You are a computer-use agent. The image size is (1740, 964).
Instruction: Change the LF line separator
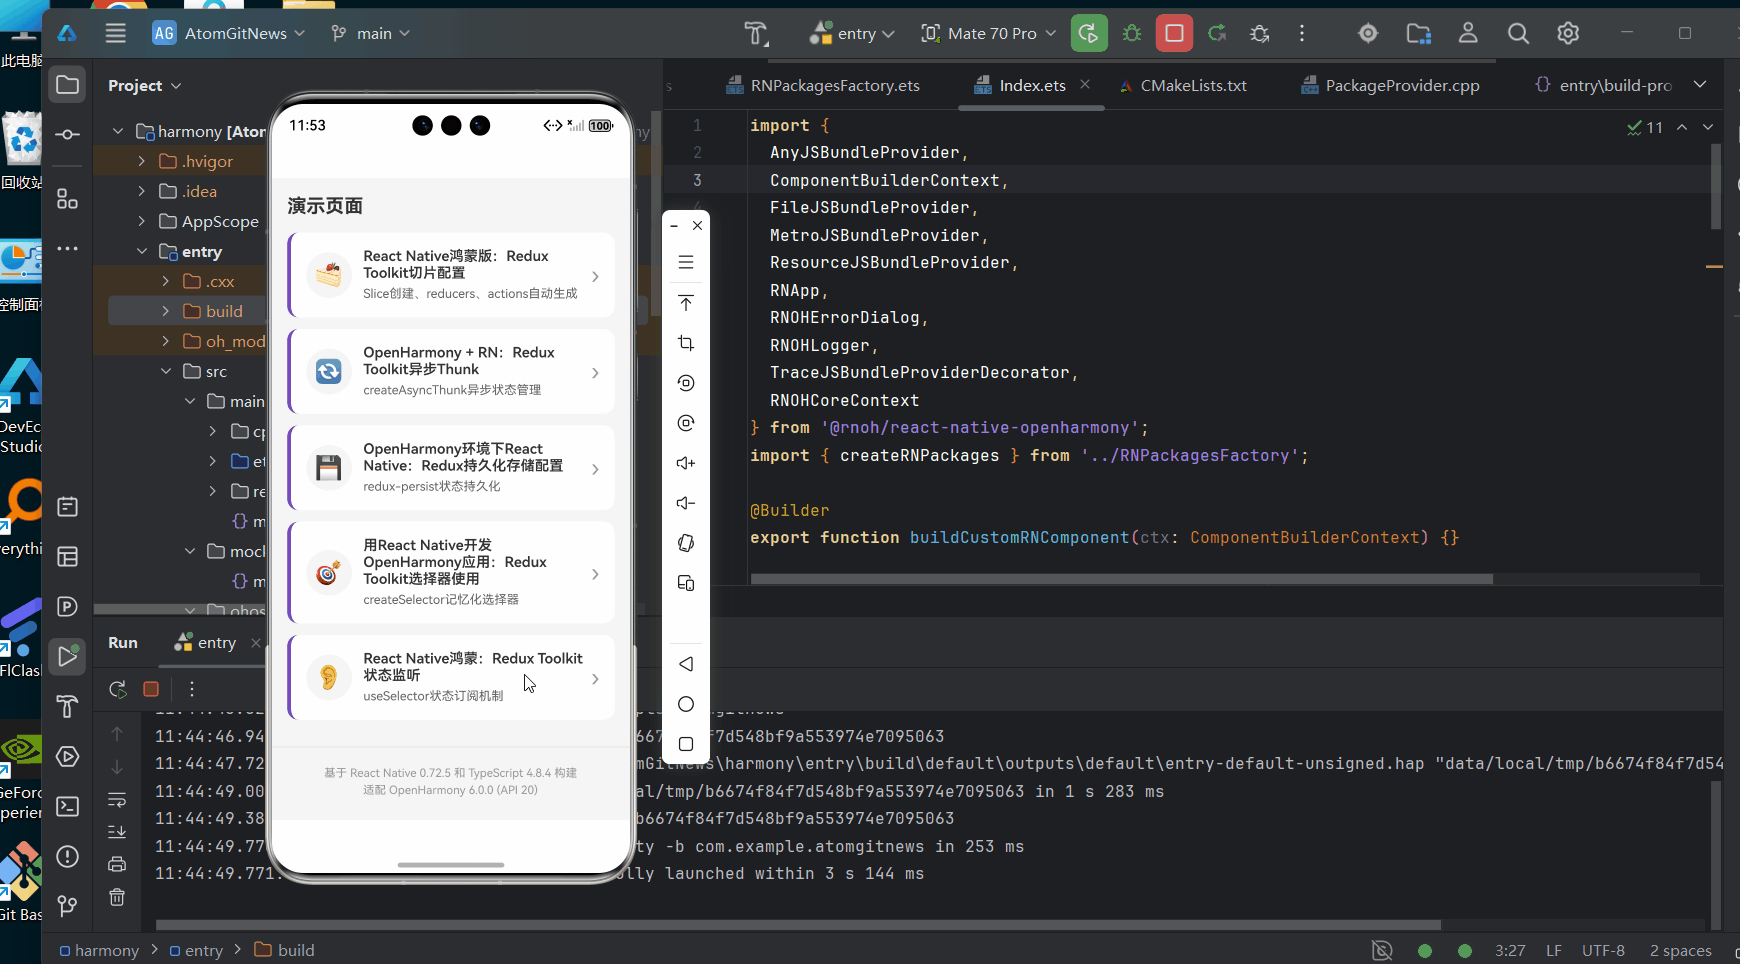coord(1554,950)
